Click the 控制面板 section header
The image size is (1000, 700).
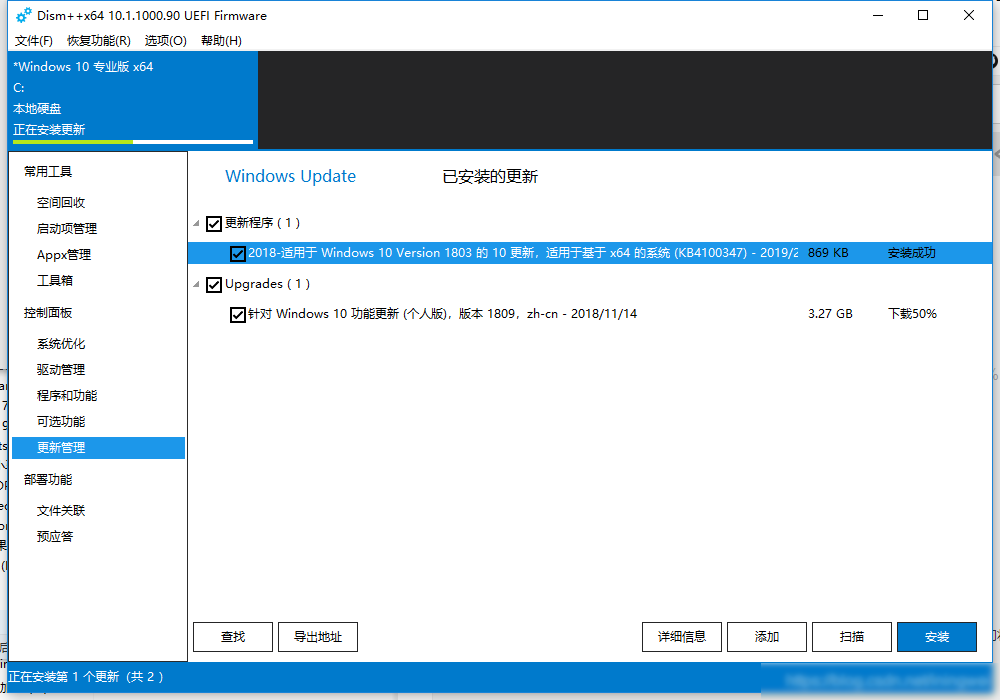click(48, 313)
